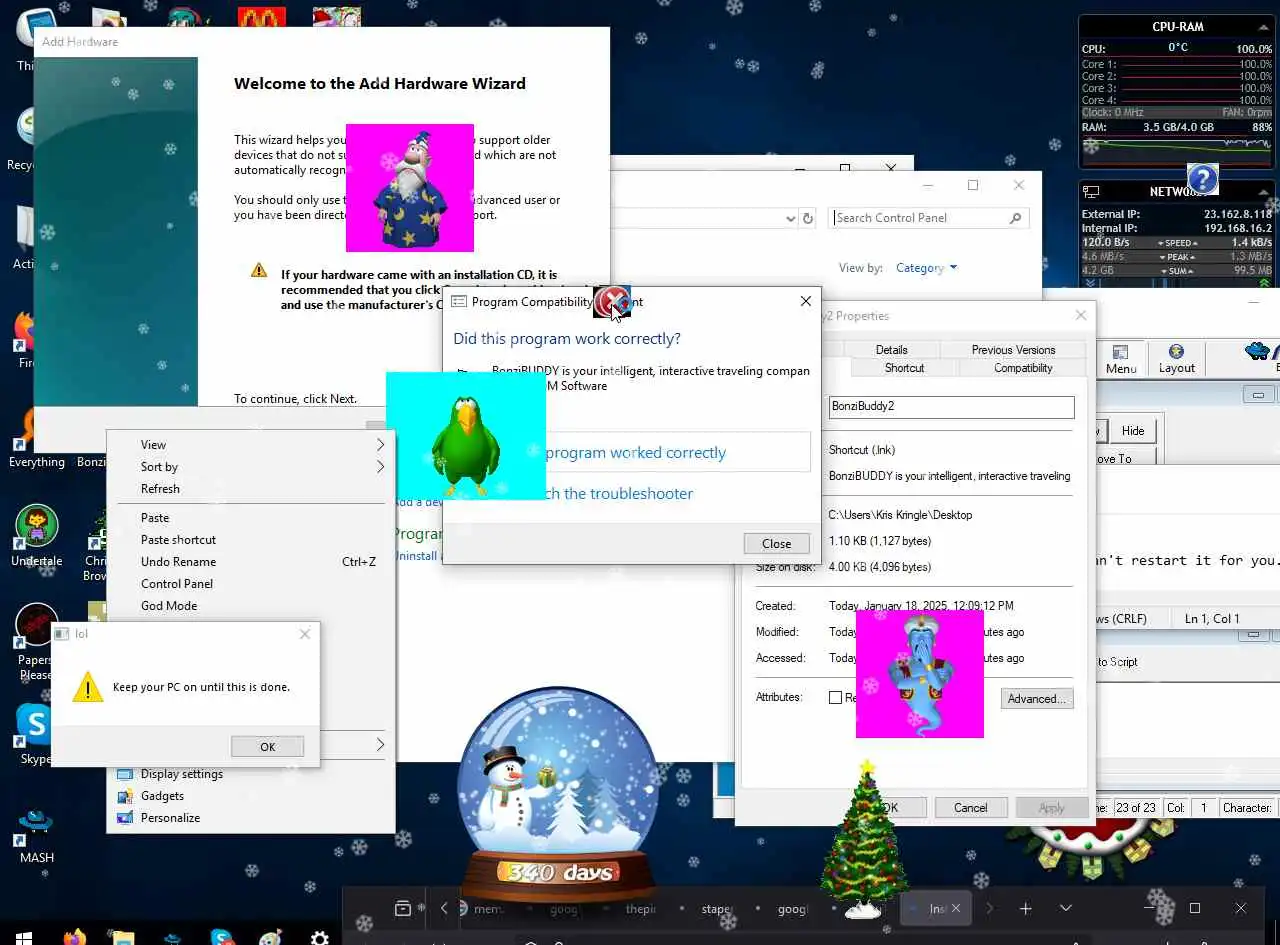Click External IP value 23.162.8.118
This screenshot has height=945, width=1280.
[1238, 214]
